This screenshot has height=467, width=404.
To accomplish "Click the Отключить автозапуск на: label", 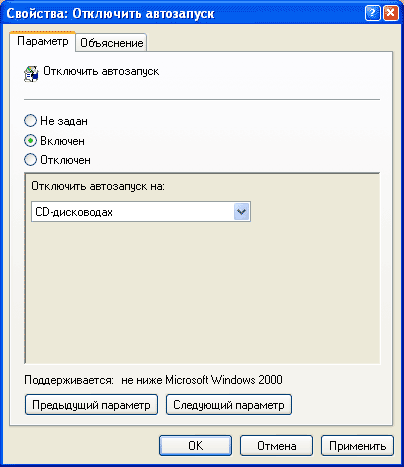I will click(x=98, y=186).
